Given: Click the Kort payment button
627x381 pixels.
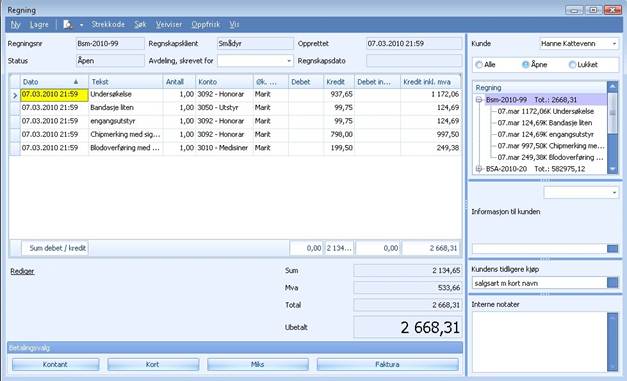Looking at the screenshot, I should (153, 364).
